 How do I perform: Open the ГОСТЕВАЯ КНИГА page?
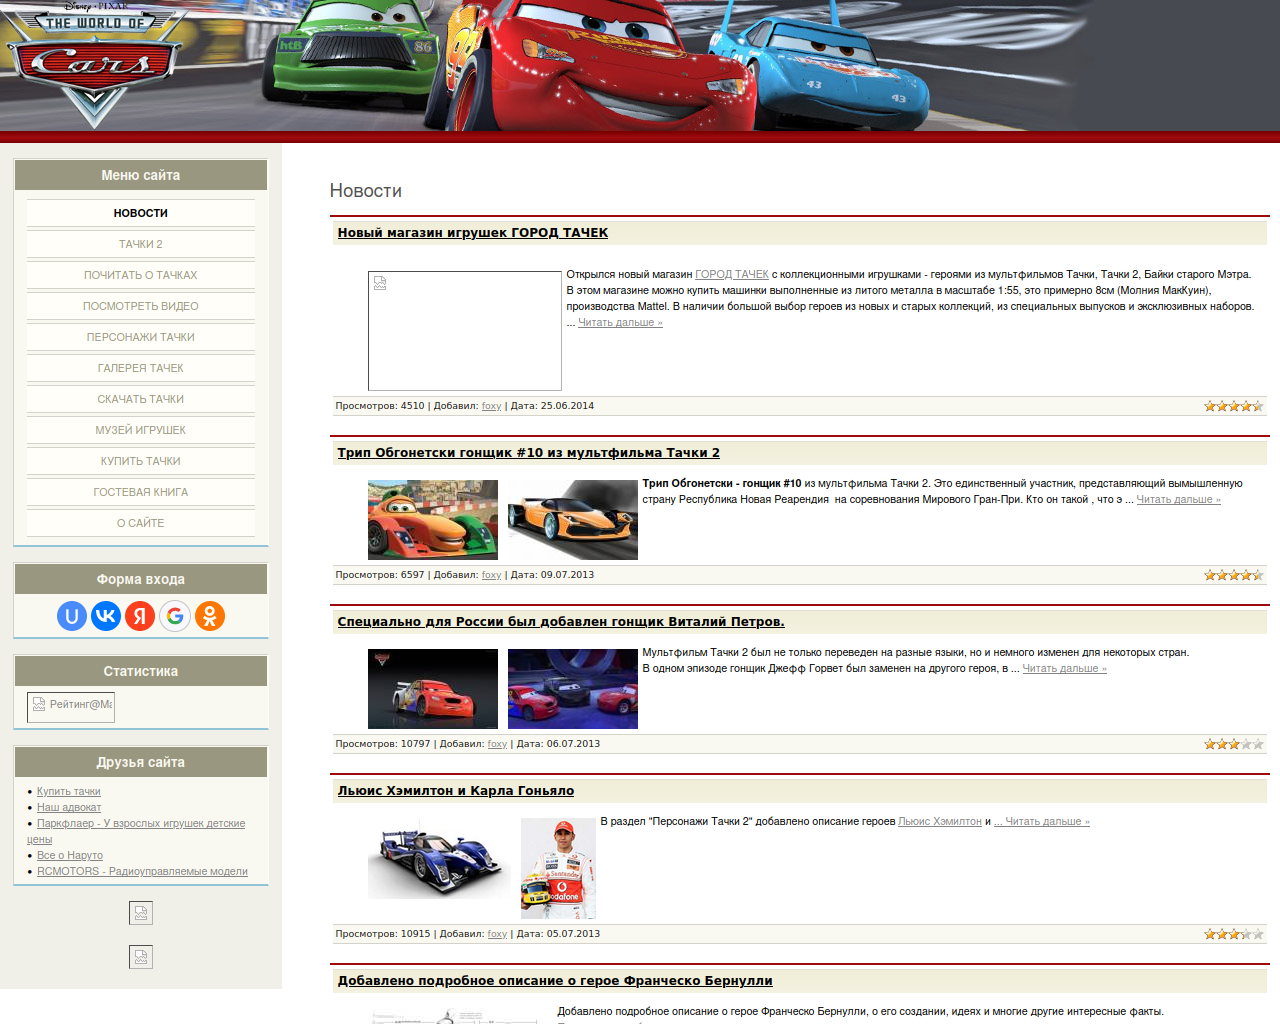[x=141, y=492]
